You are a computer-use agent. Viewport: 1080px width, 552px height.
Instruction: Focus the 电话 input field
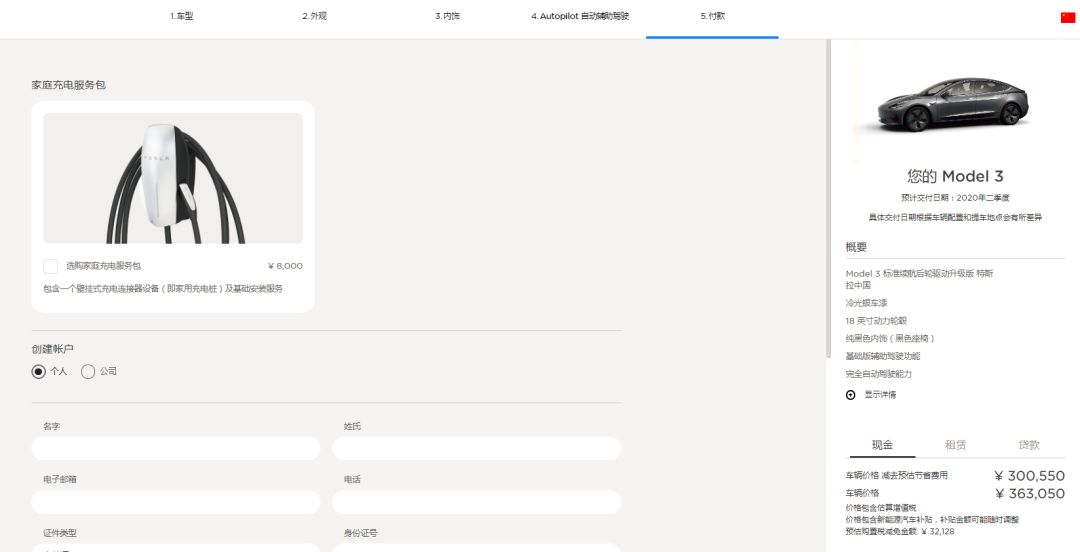pos(477,502)
